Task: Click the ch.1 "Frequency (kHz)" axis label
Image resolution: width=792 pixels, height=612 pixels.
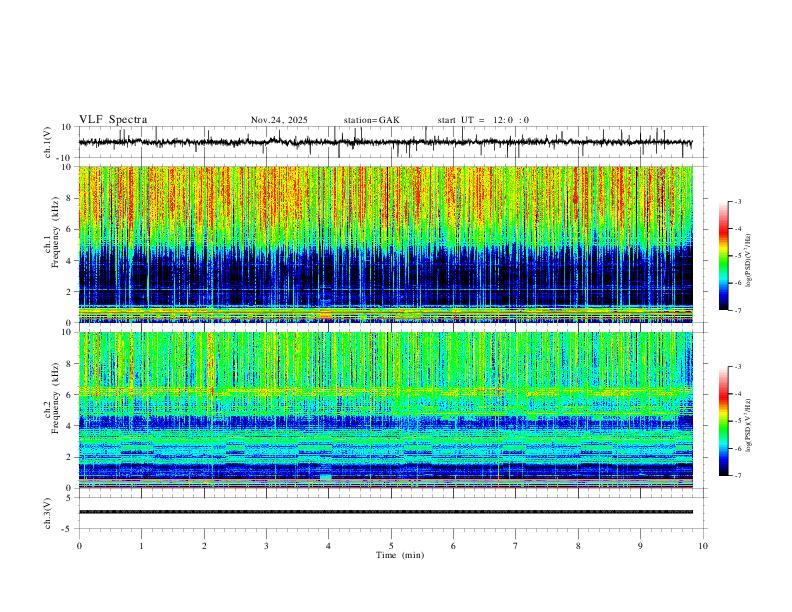Action: click(55, 233)
